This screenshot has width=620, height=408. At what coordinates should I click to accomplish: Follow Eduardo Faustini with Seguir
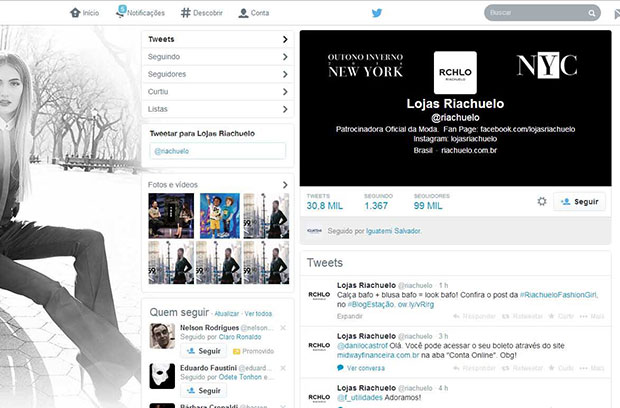pyautogui.click(x=204, y=391)
